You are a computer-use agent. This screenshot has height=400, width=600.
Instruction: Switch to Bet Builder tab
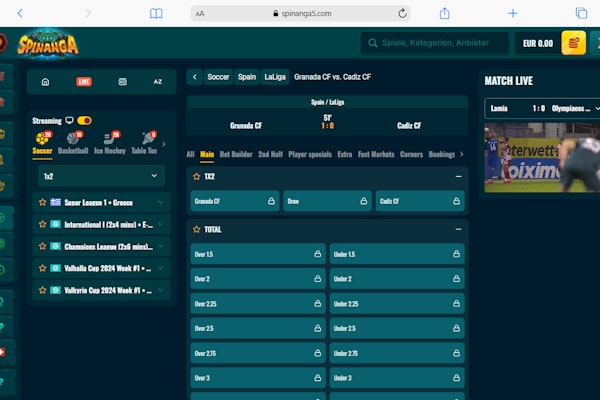coord(236,154)
